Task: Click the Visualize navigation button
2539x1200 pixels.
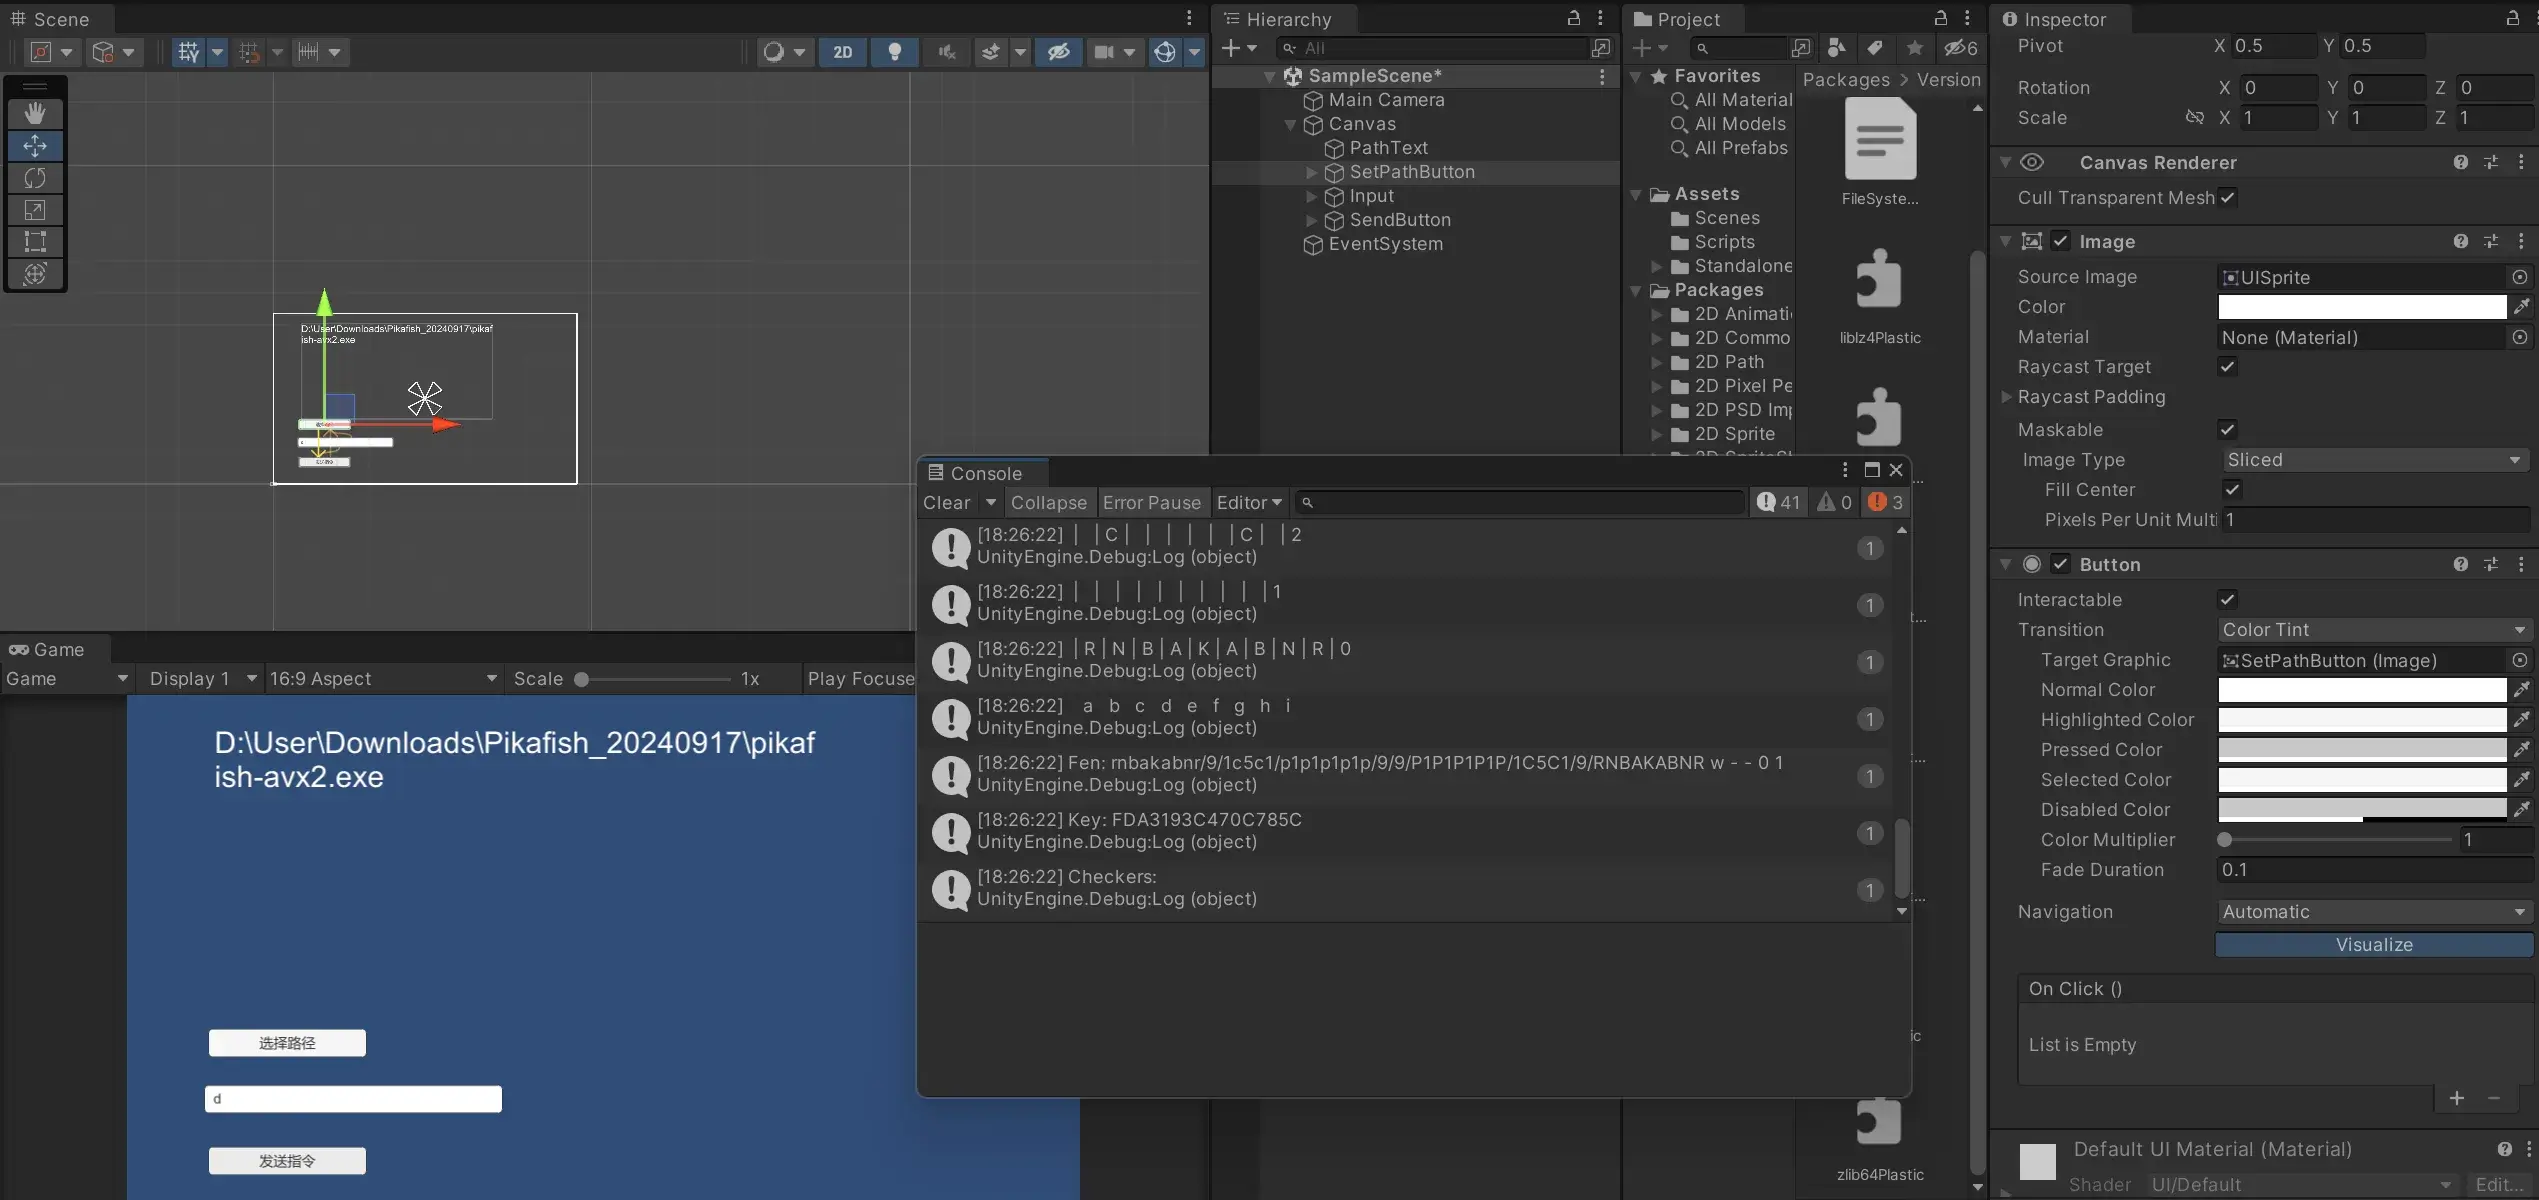Action: coord(2373,945)
